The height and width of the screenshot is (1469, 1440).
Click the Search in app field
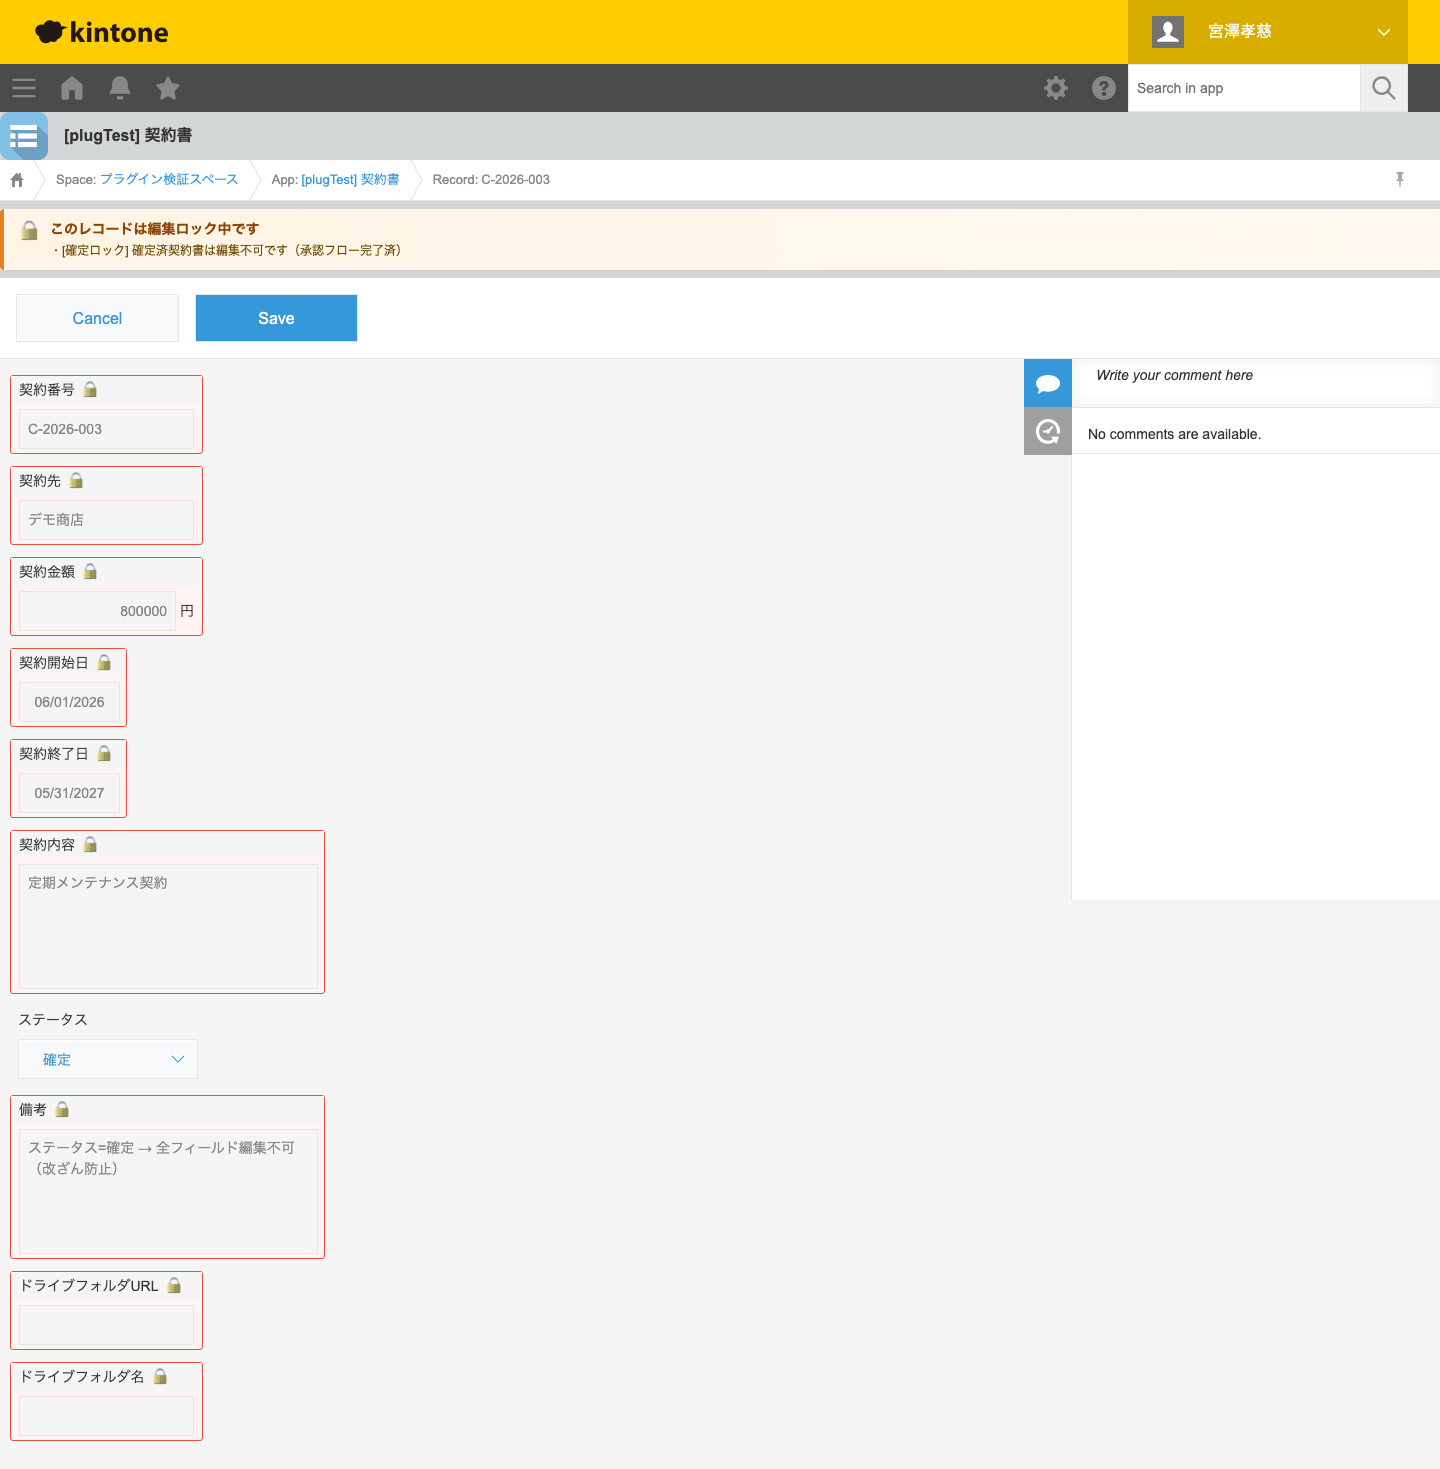(x=1243, y=88)
